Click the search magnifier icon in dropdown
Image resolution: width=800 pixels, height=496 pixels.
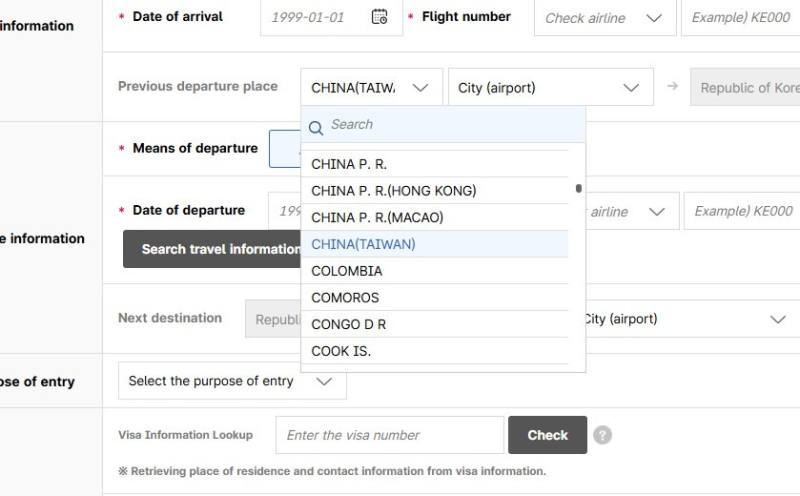click(x=316, y=126)
